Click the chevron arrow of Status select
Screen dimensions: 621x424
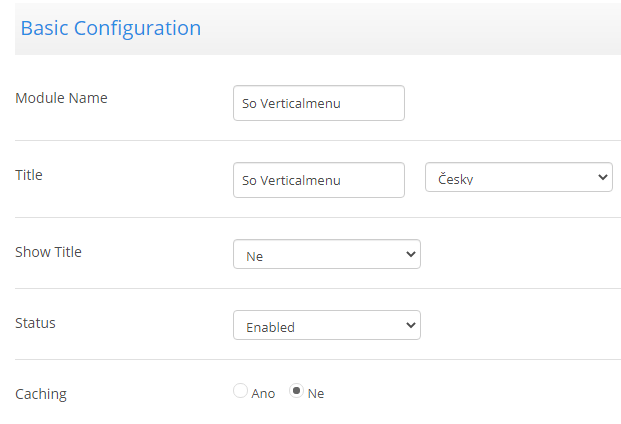coord(411,325)
